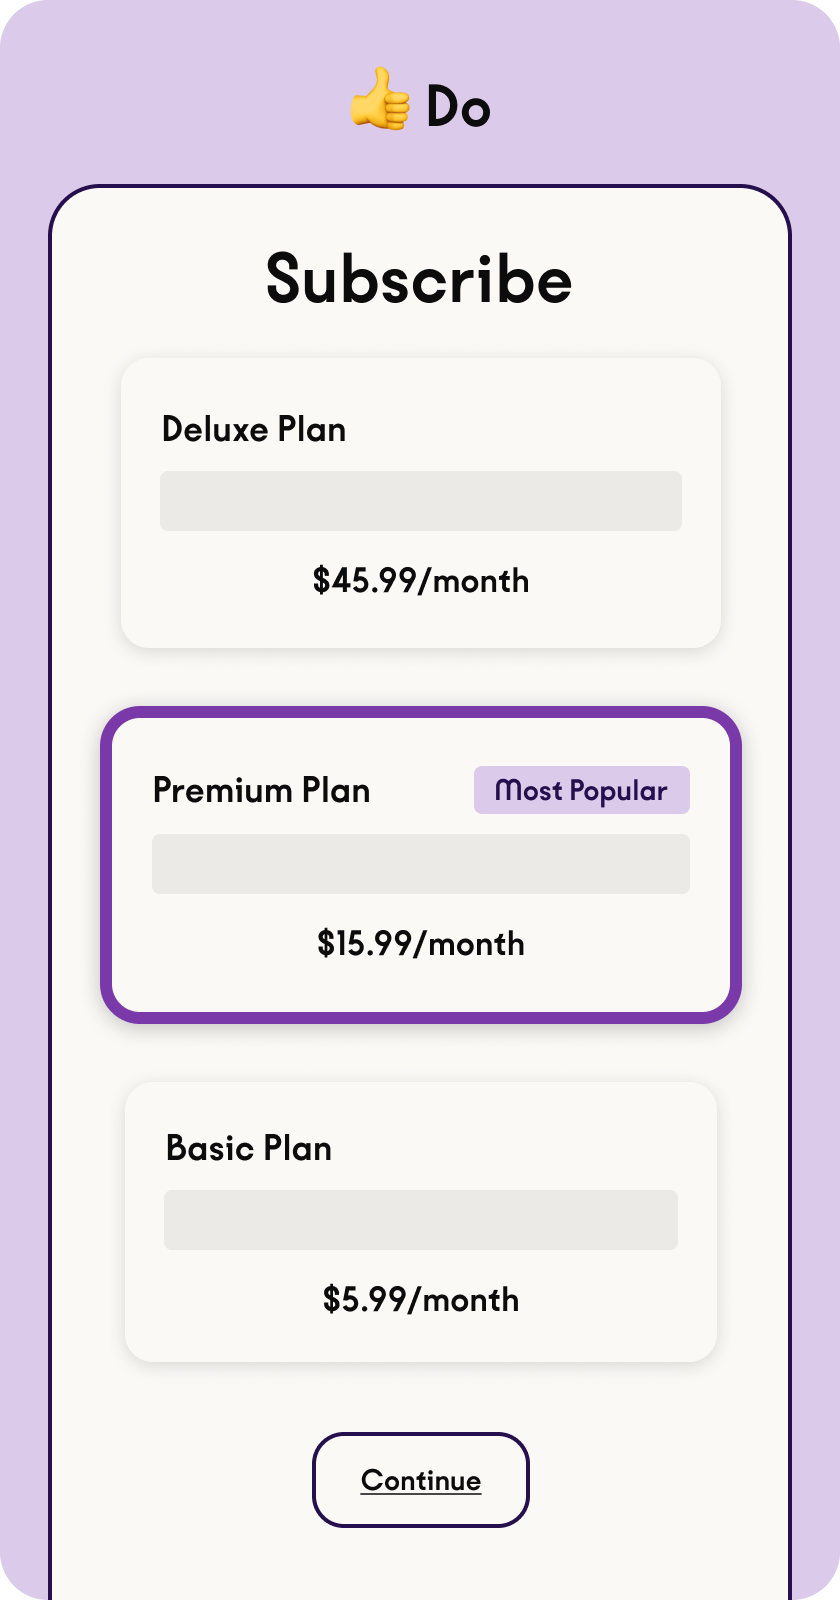Image resolution: width=840 pixels, height=1600 pixels.
Task: Click the Premium Plan title label
Action: 261,791
